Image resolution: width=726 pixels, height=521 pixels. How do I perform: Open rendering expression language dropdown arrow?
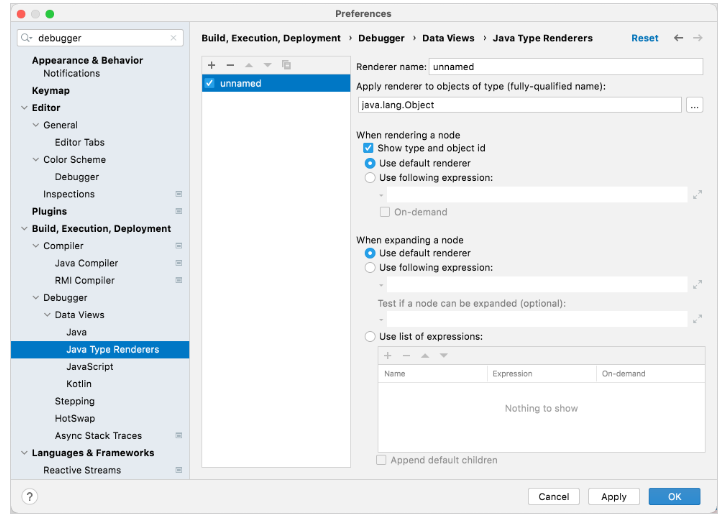381,195
